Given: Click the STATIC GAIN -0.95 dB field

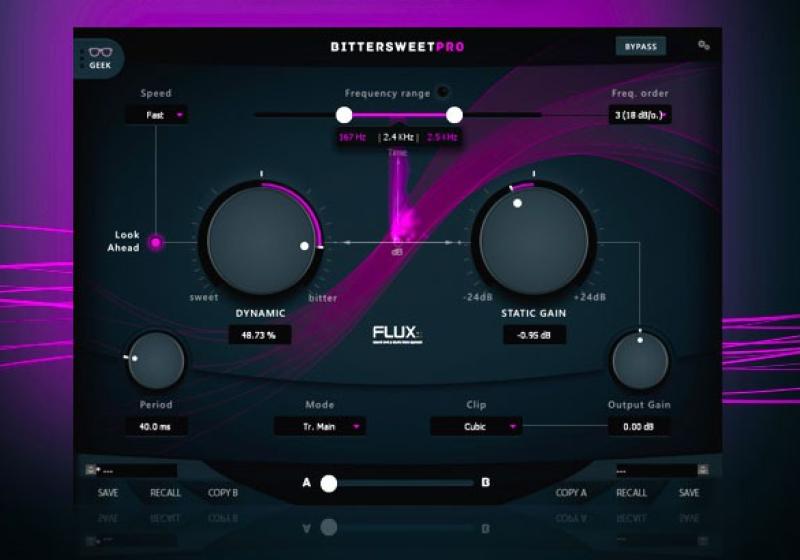Looking at the screenshot, I should tap(534, 335).
